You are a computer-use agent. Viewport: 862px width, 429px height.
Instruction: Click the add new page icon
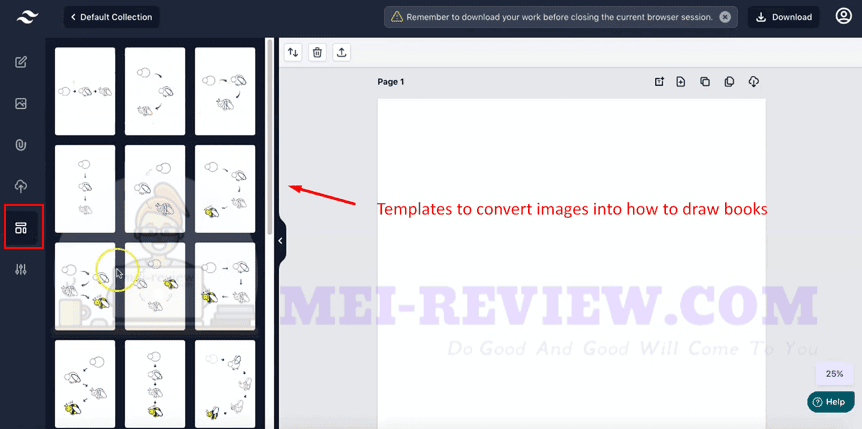[681, 82]
